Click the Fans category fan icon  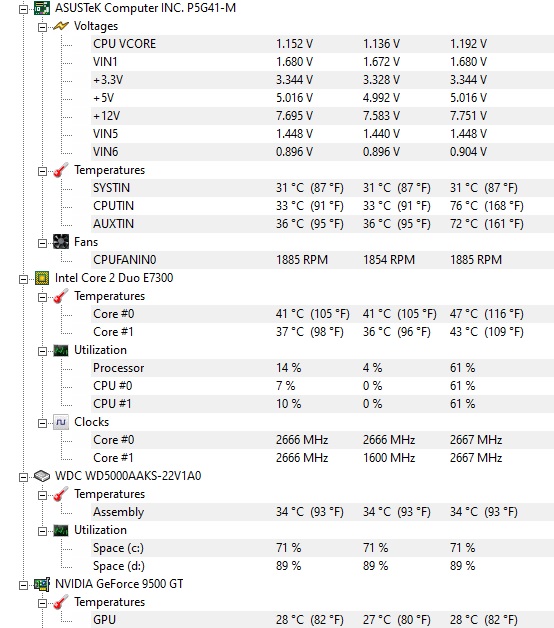(61, 242)
